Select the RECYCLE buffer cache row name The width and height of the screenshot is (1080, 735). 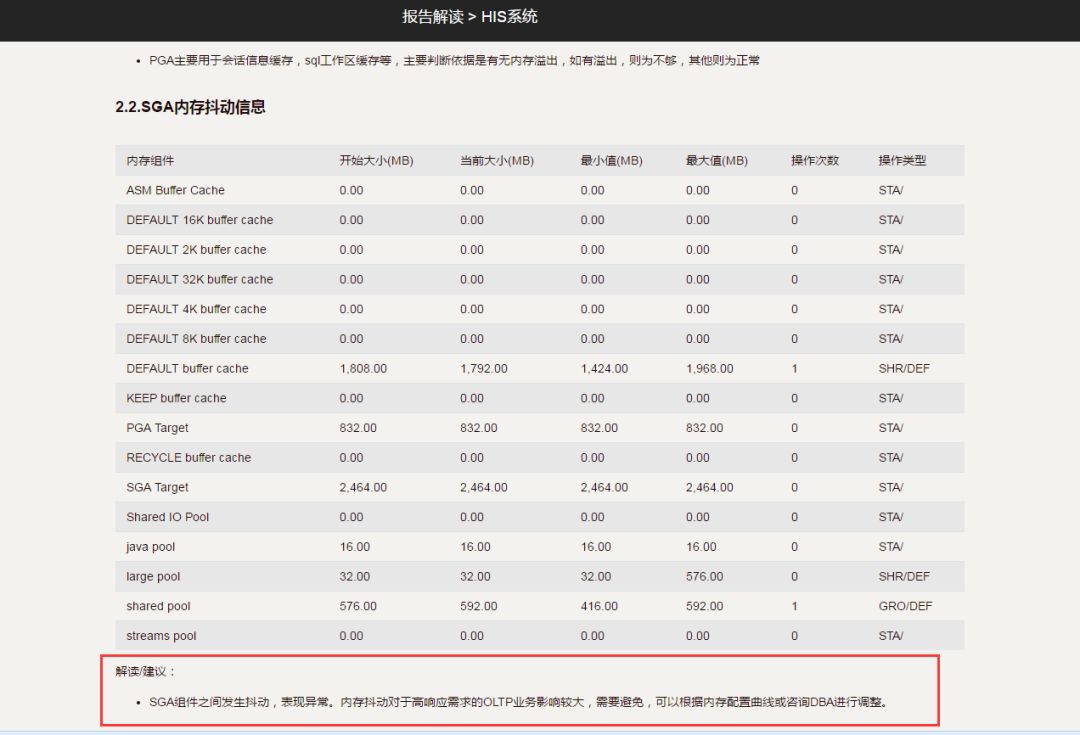[189, 457]
